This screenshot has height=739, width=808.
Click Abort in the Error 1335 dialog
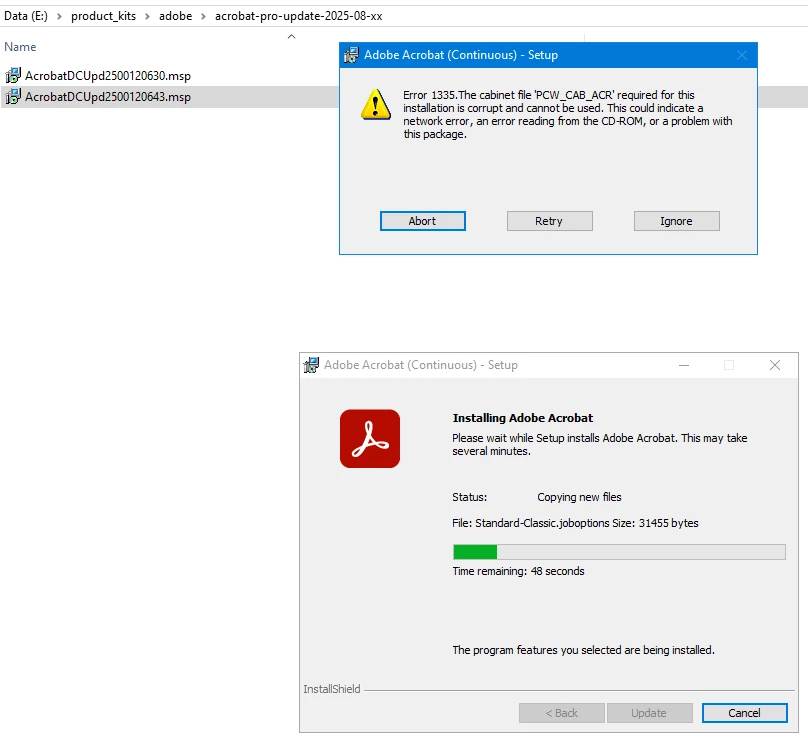pos(423,221)
